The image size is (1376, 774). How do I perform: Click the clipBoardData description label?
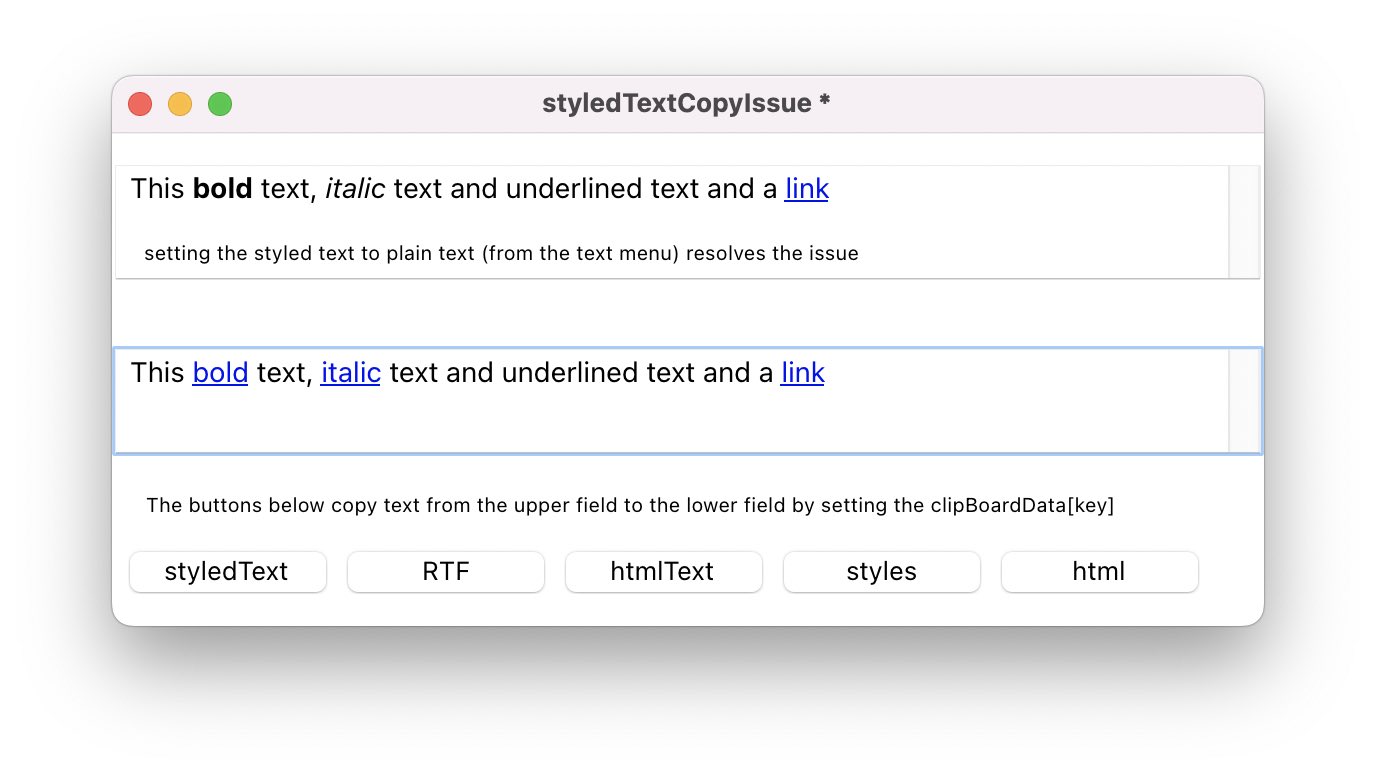629,506
